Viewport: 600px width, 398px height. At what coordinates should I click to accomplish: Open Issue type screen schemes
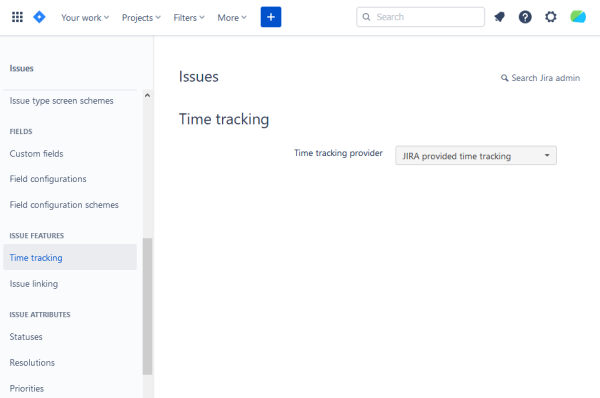click(62, 101)
